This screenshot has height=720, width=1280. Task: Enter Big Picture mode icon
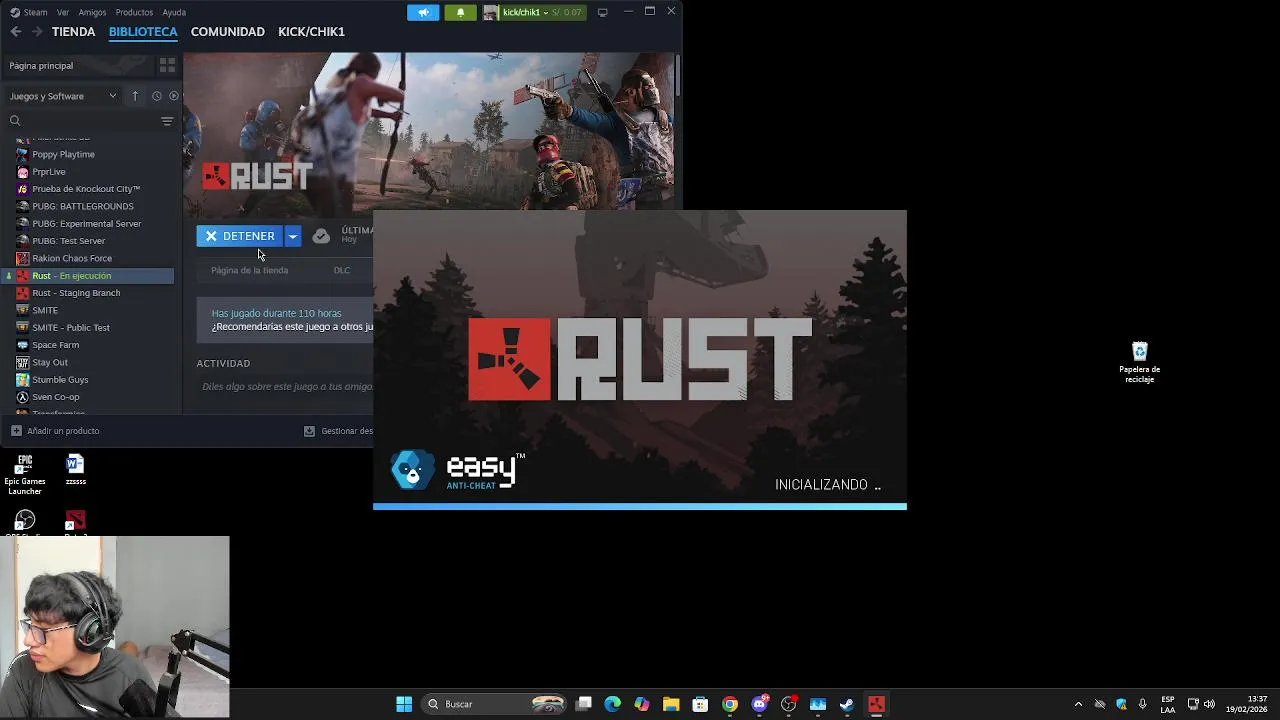pyautogui.click(x=602, y=12)
